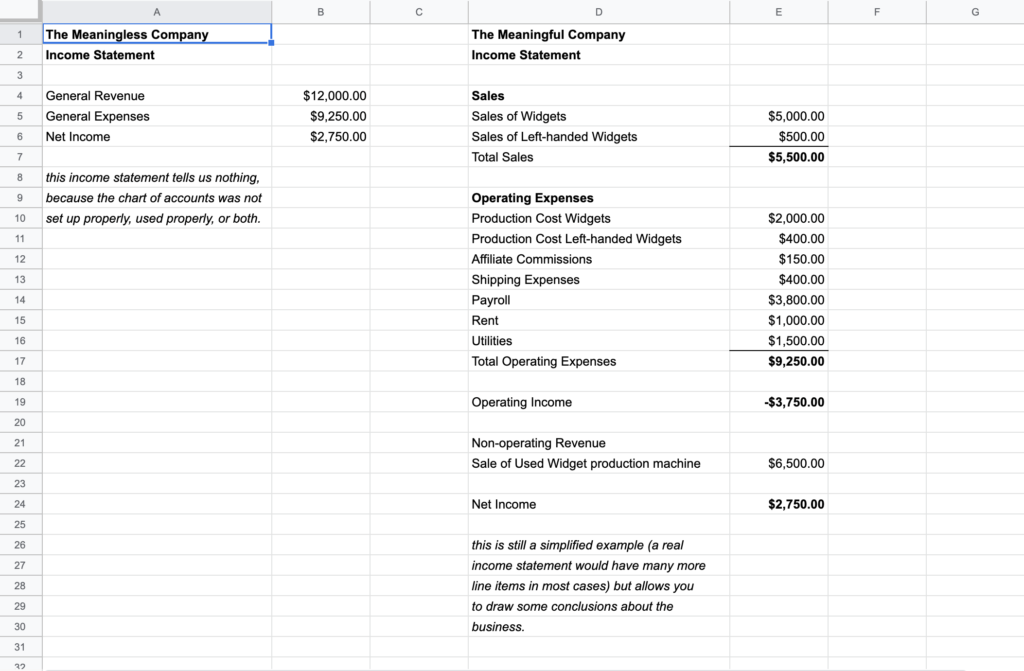Select the General Expenses label cell

(x=157, y=116)
